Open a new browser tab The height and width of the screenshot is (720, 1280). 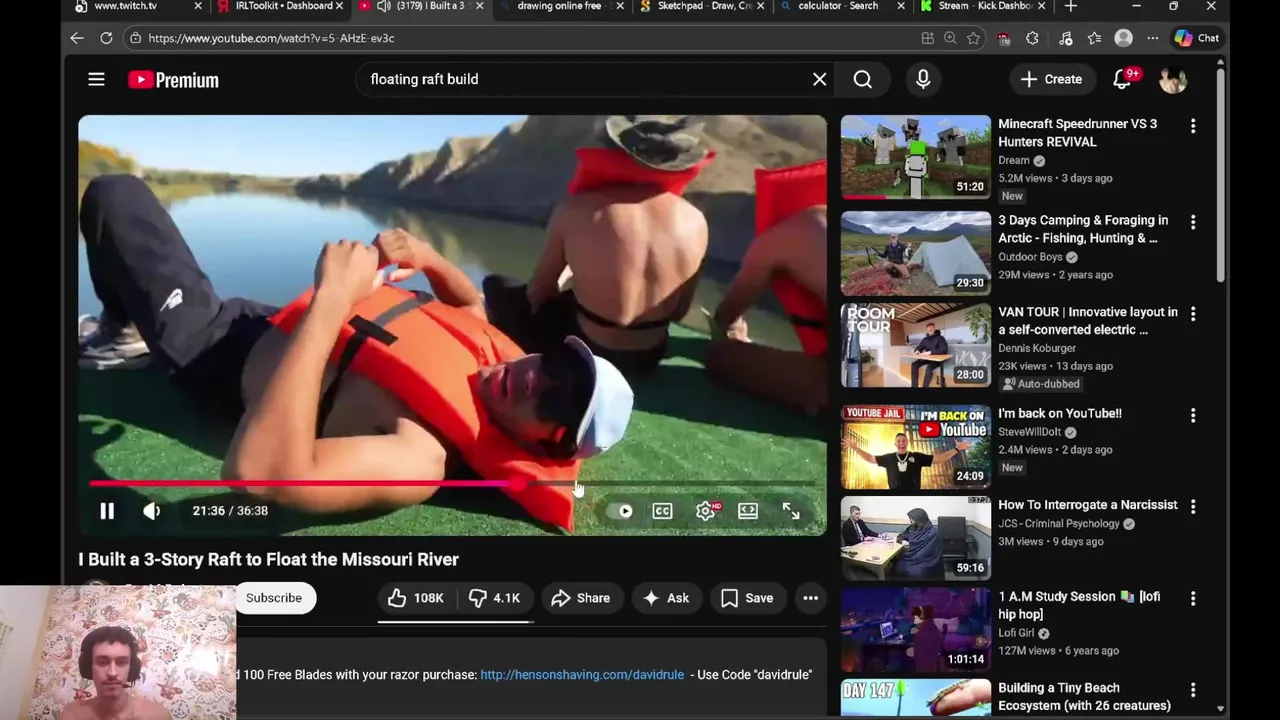pos(1071,6)
